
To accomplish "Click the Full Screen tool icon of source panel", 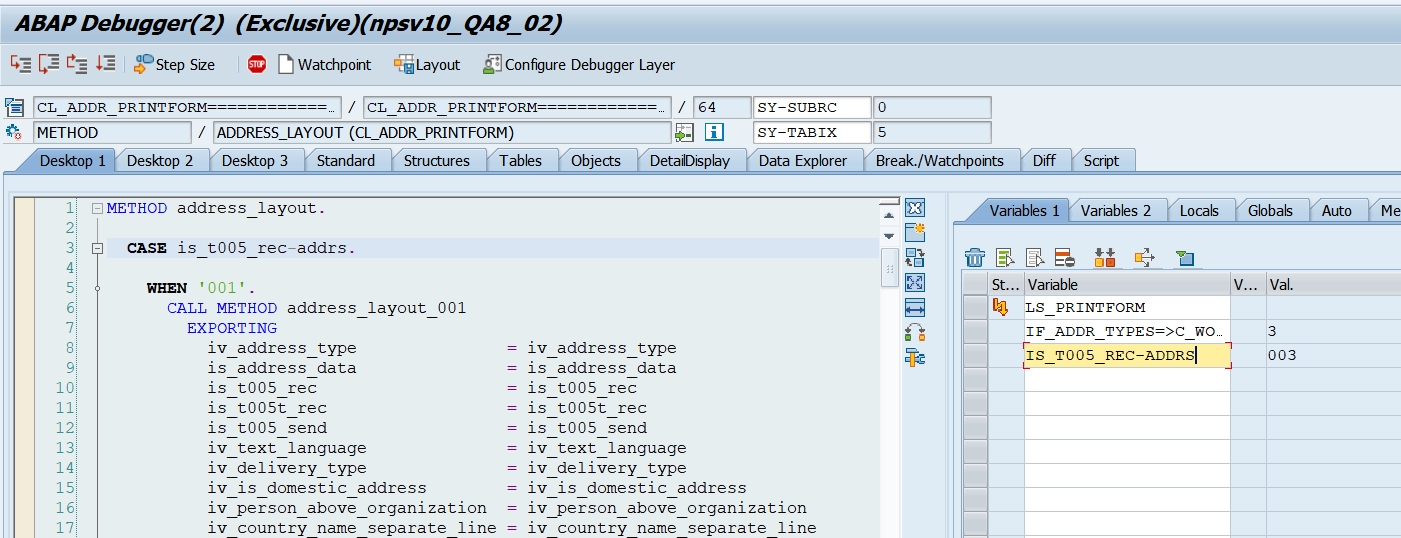I will [914, 282].
